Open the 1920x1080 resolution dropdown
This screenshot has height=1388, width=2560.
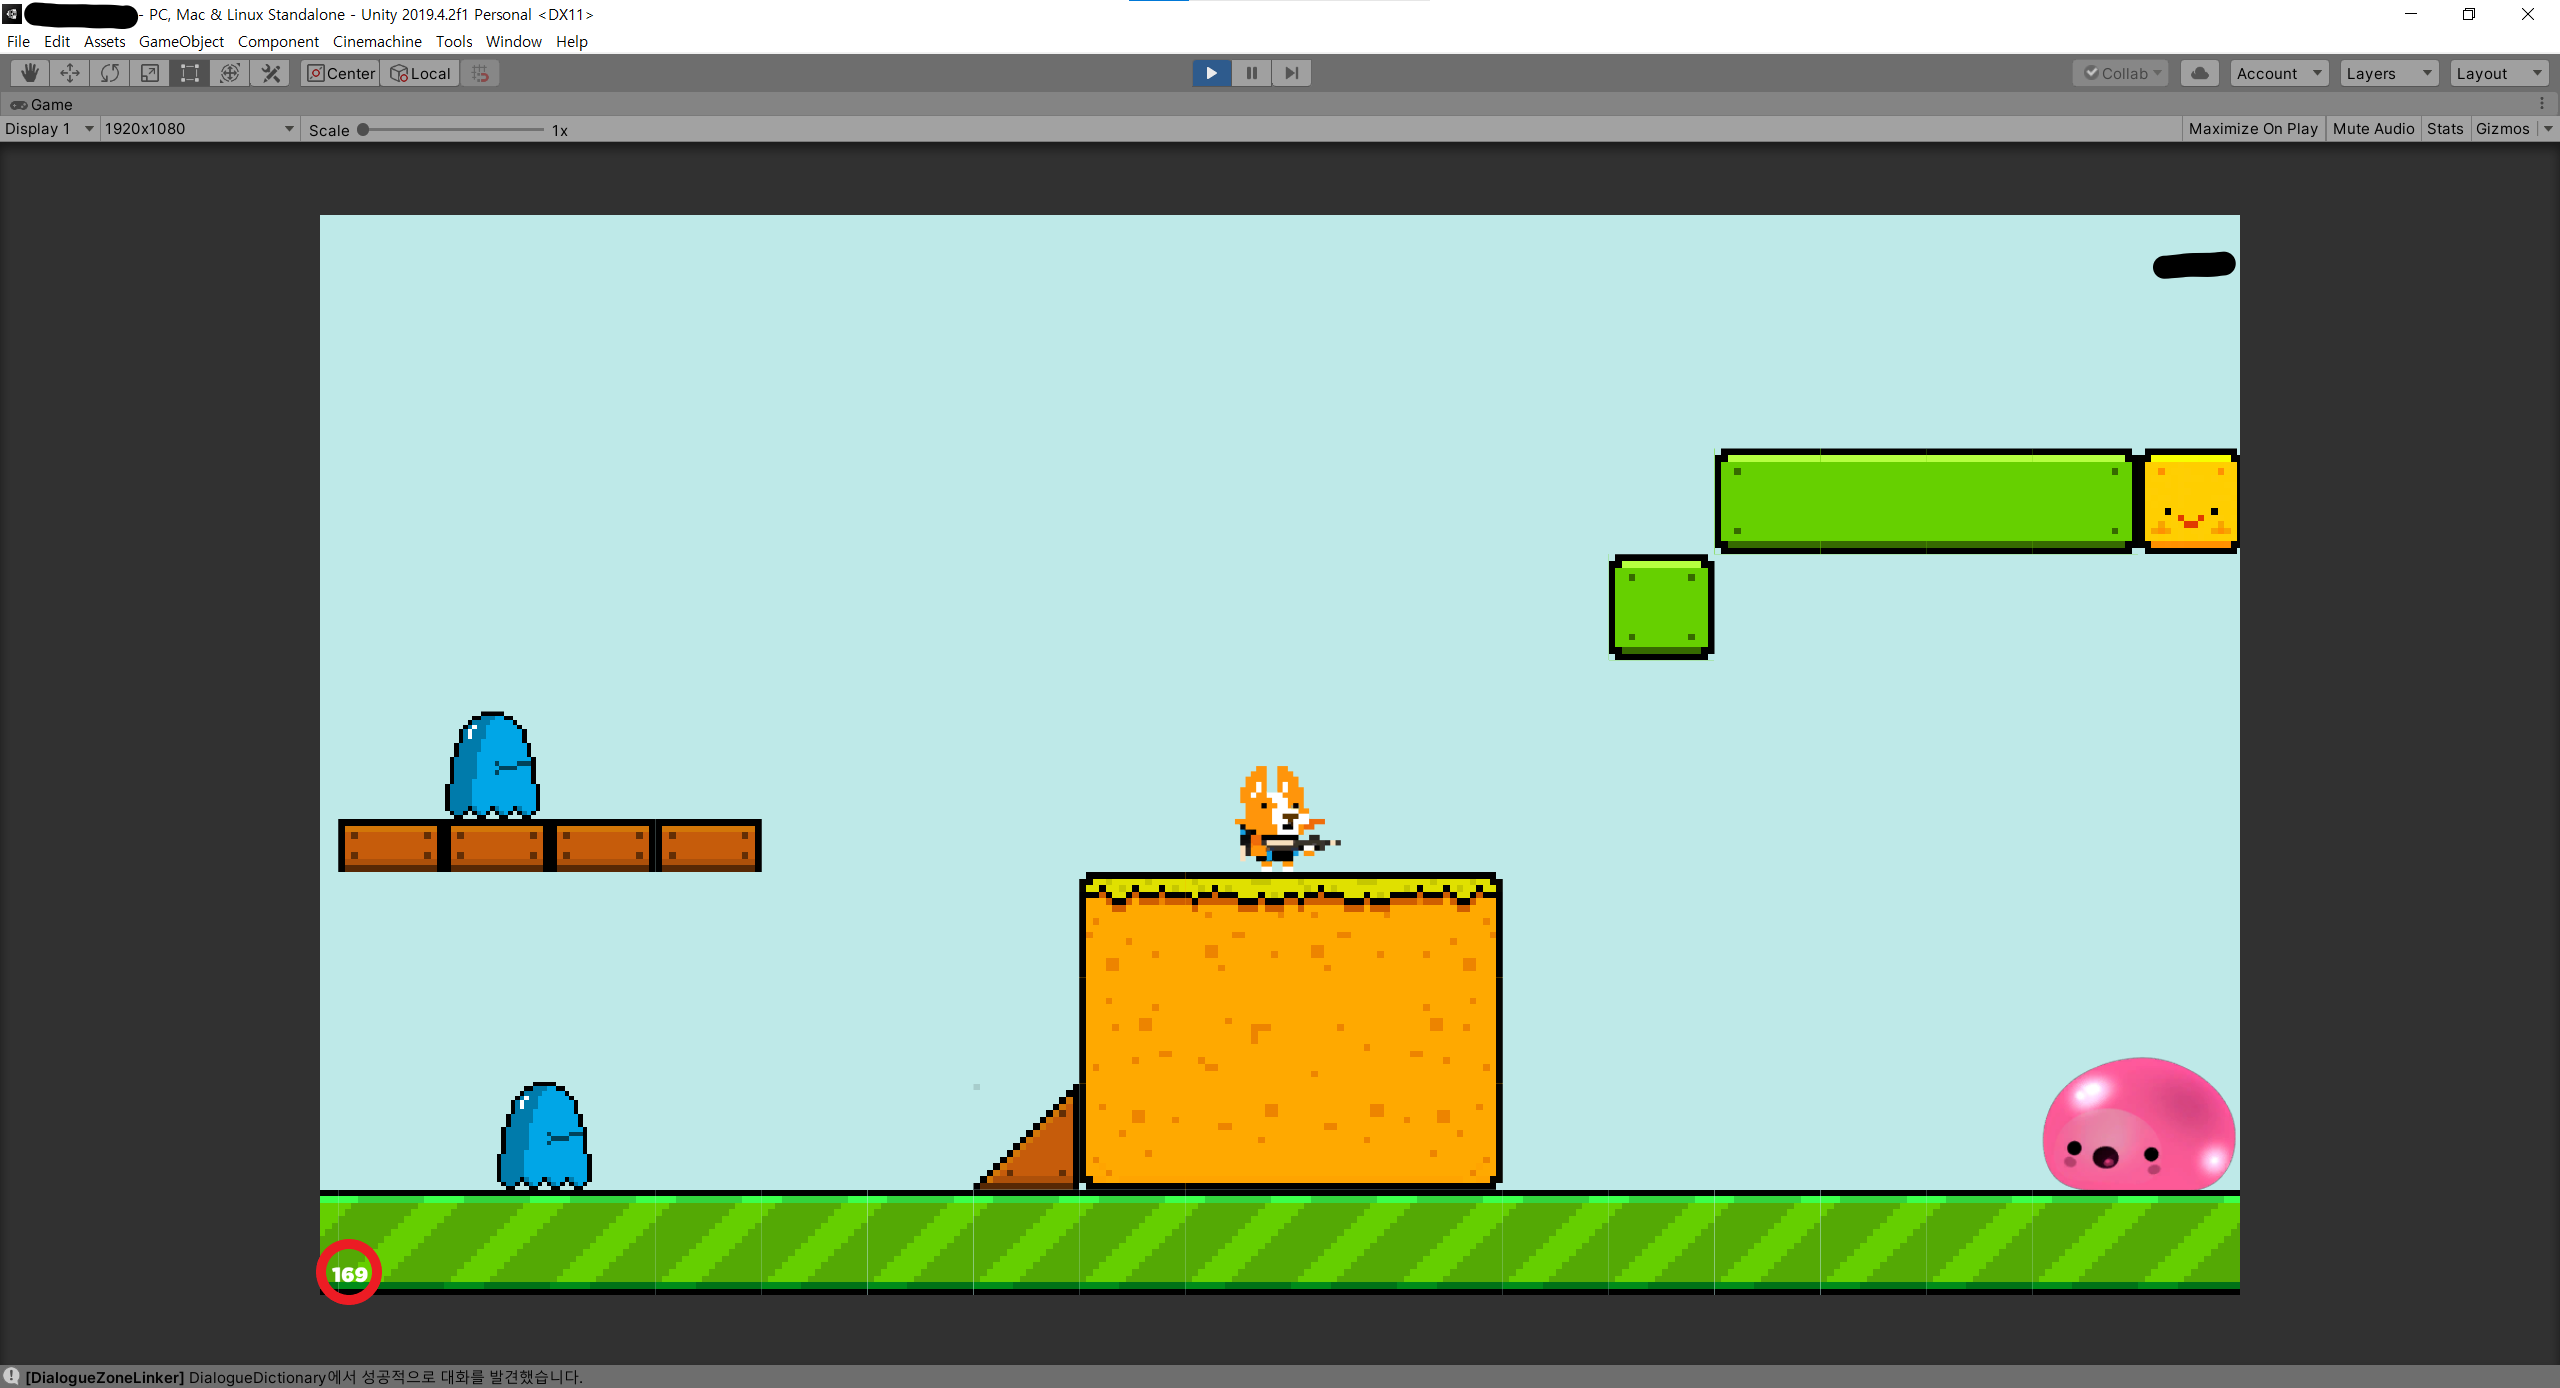[x=198, y=129]
